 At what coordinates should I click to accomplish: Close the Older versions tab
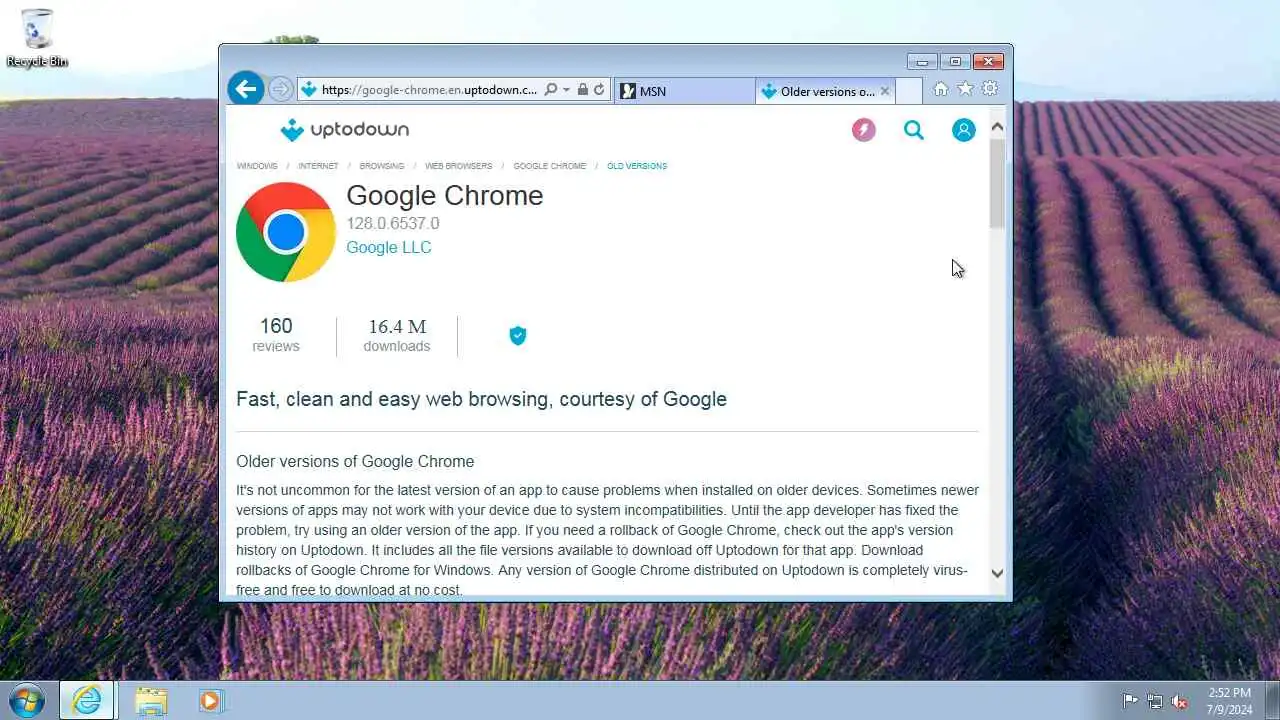coord(884,91)
